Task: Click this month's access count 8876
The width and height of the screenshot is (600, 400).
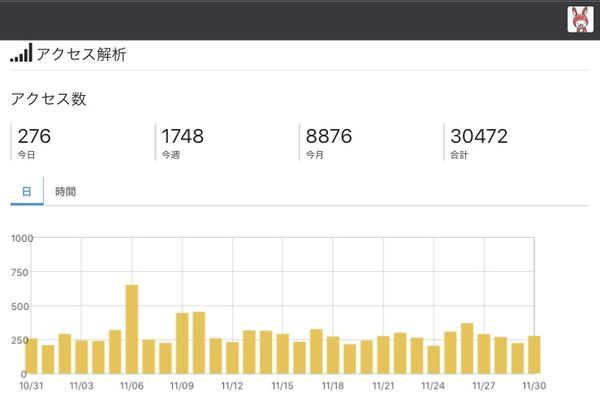Action: pos(329,136)
